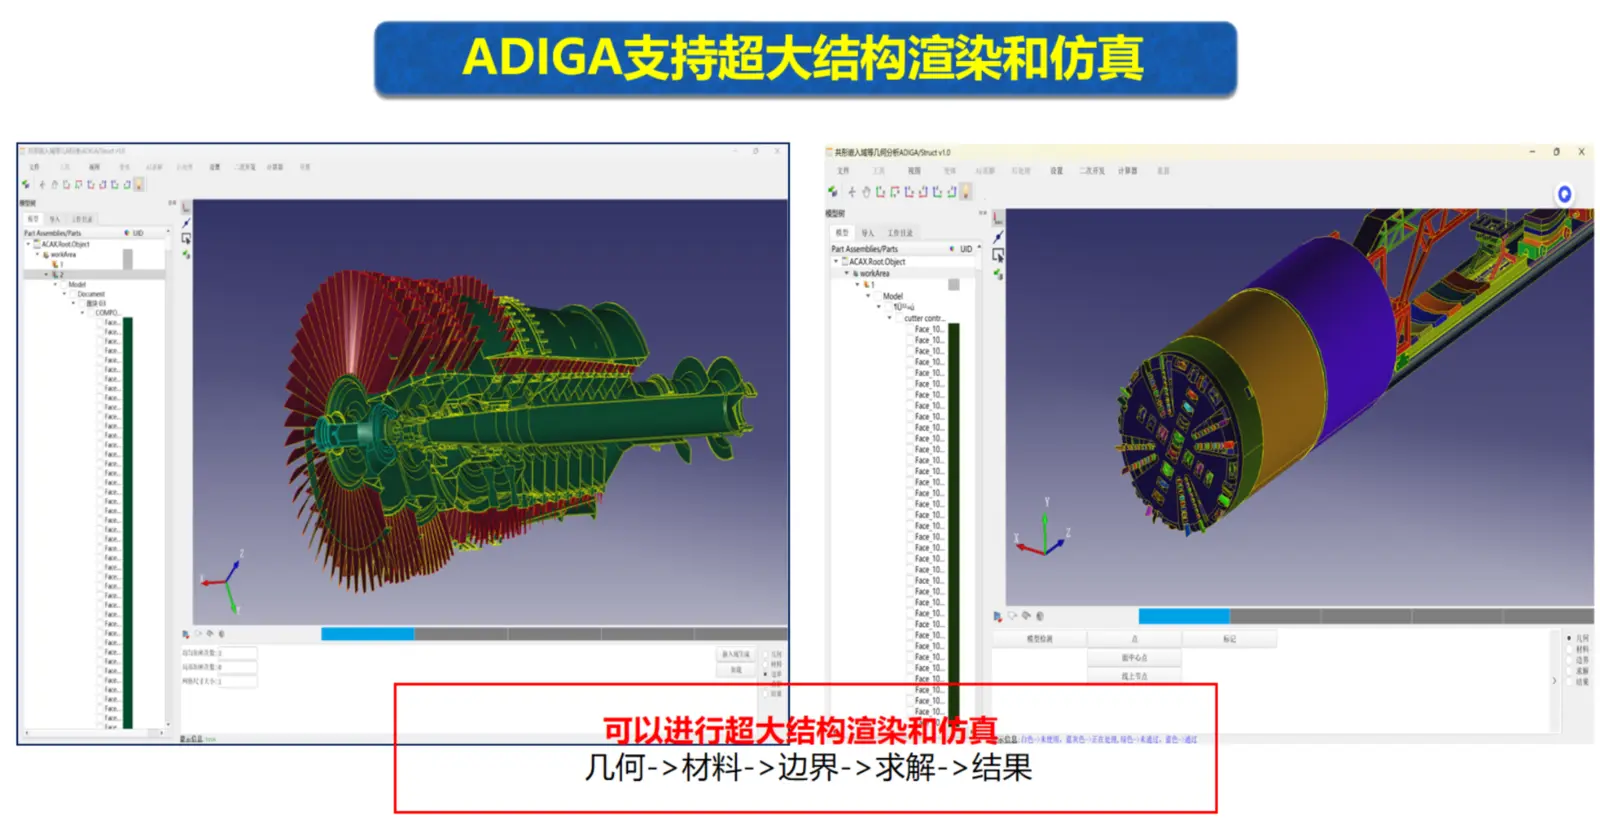Tick the Document checkbox in jet-engine tree
The width and height of the screenshot is (1600, 823).
tap(73, 294)
